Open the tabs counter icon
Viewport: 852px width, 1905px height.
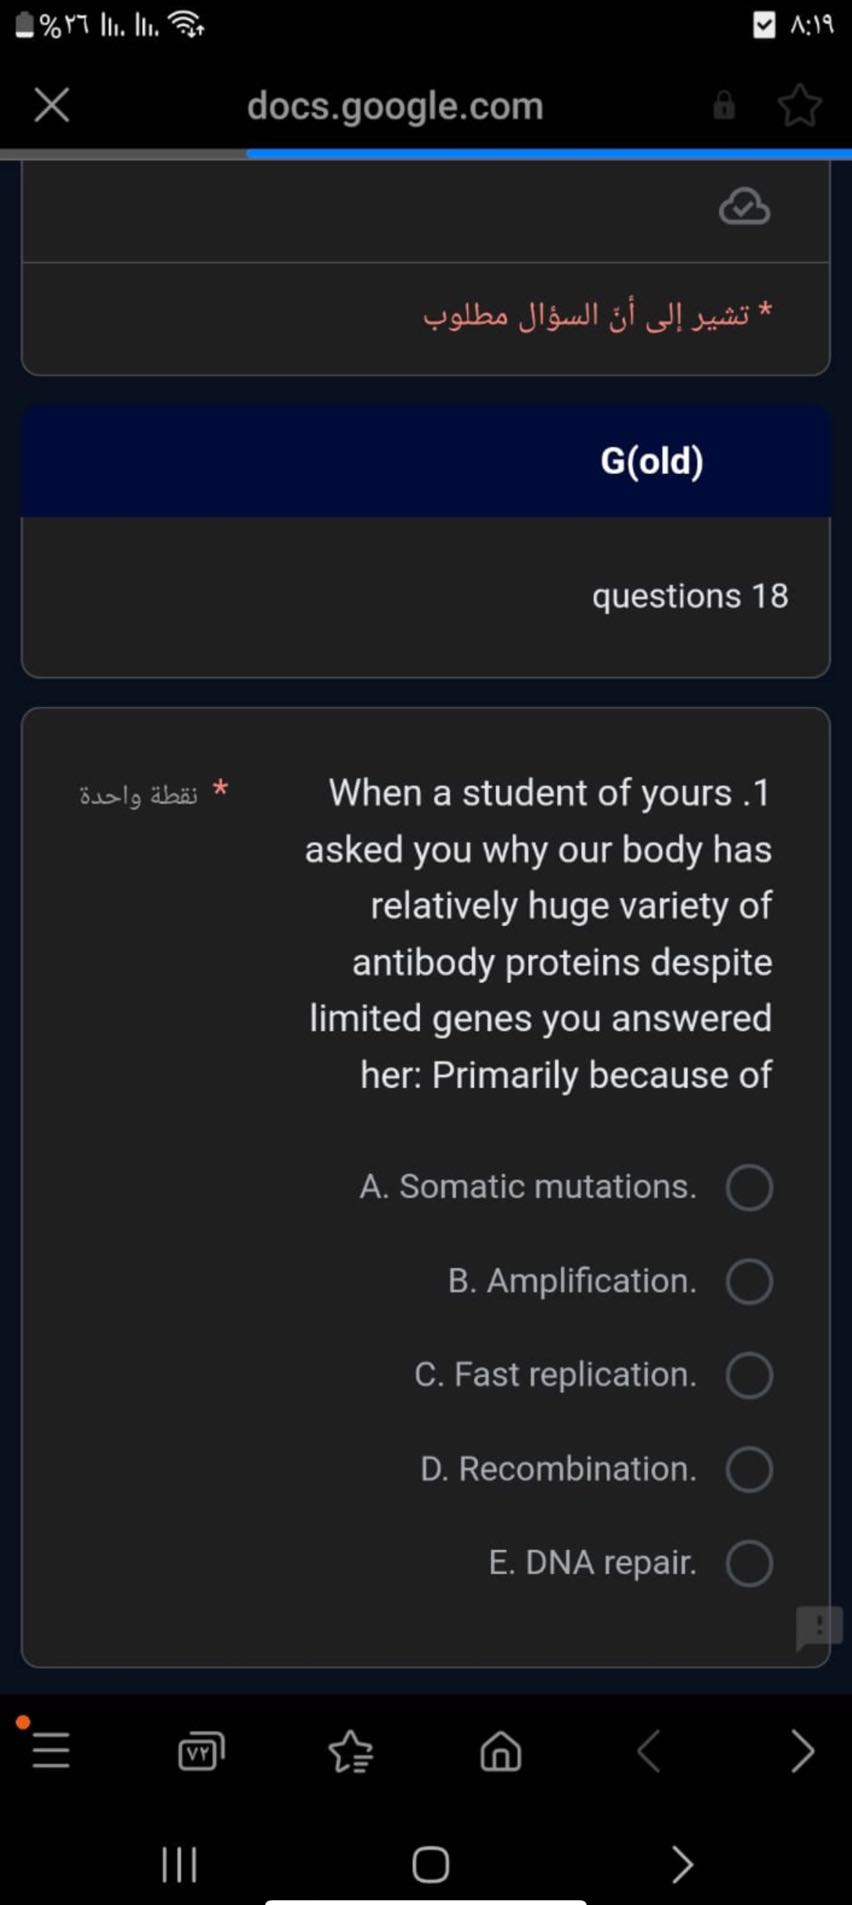point(201,1751)
